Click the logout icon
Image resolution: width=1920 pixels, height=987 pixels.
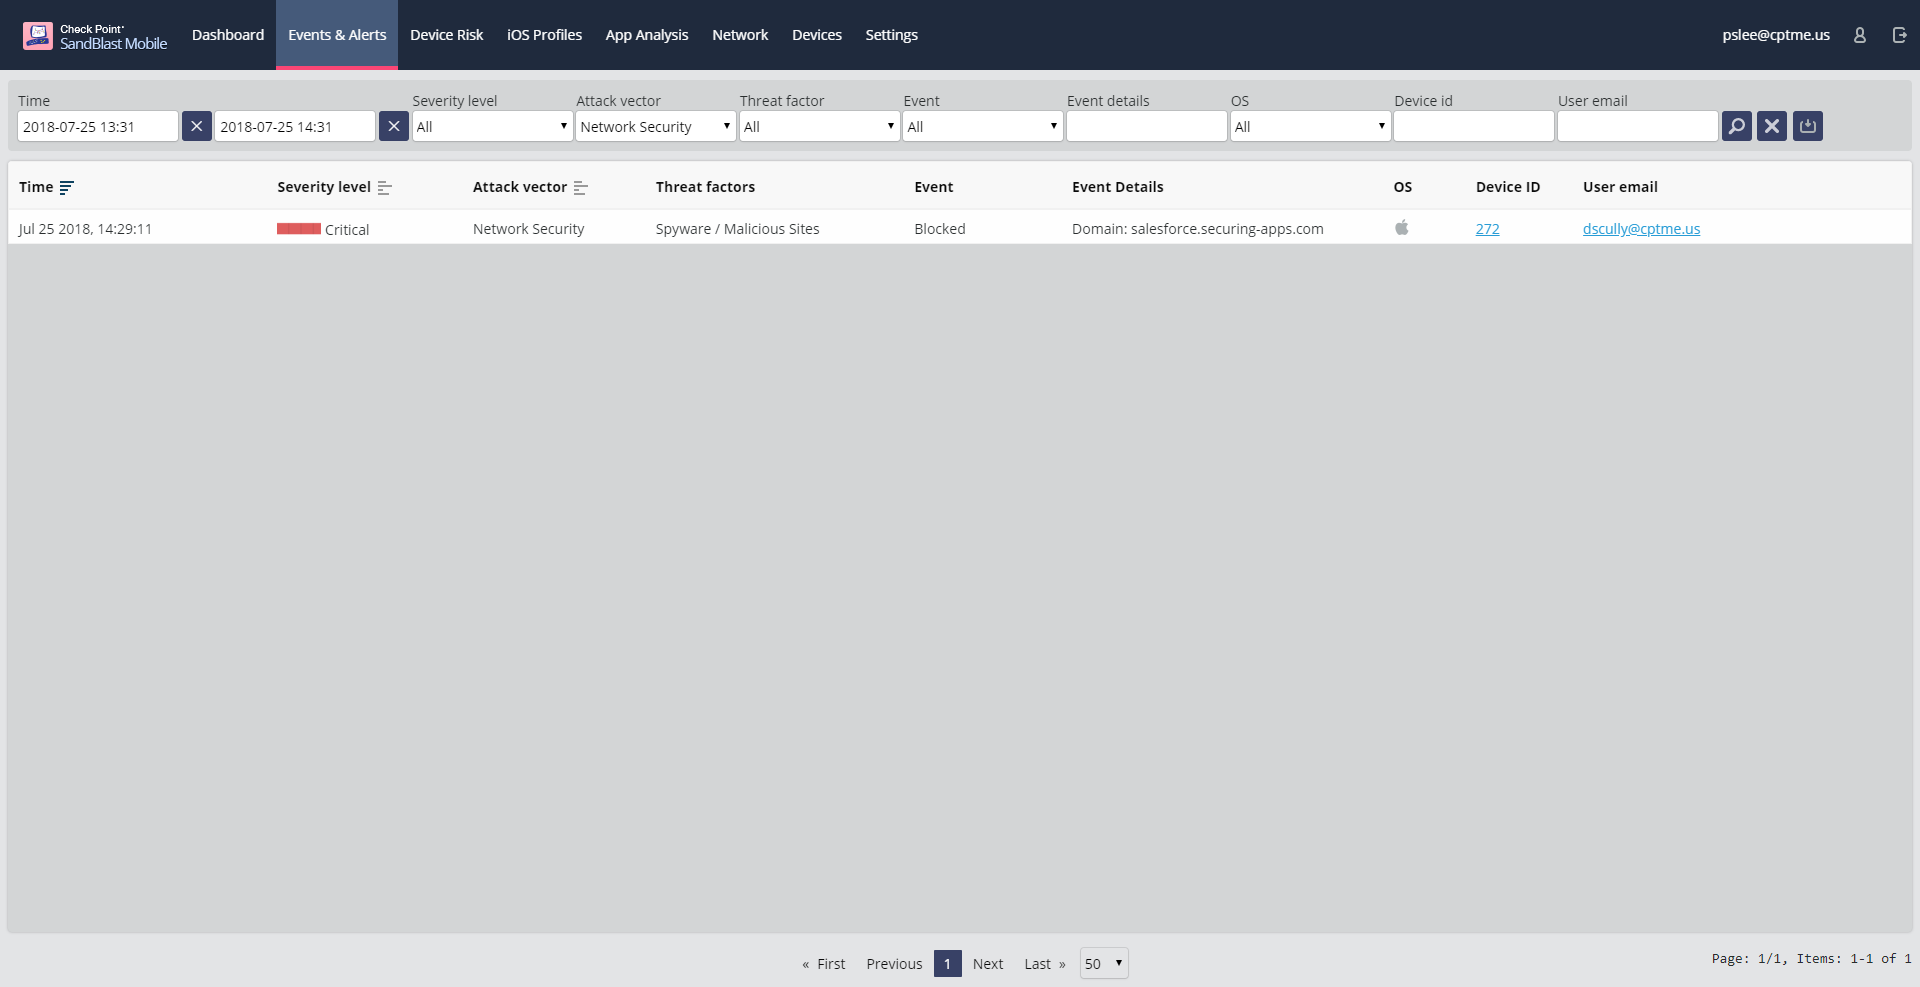[x=1900, y=35]
